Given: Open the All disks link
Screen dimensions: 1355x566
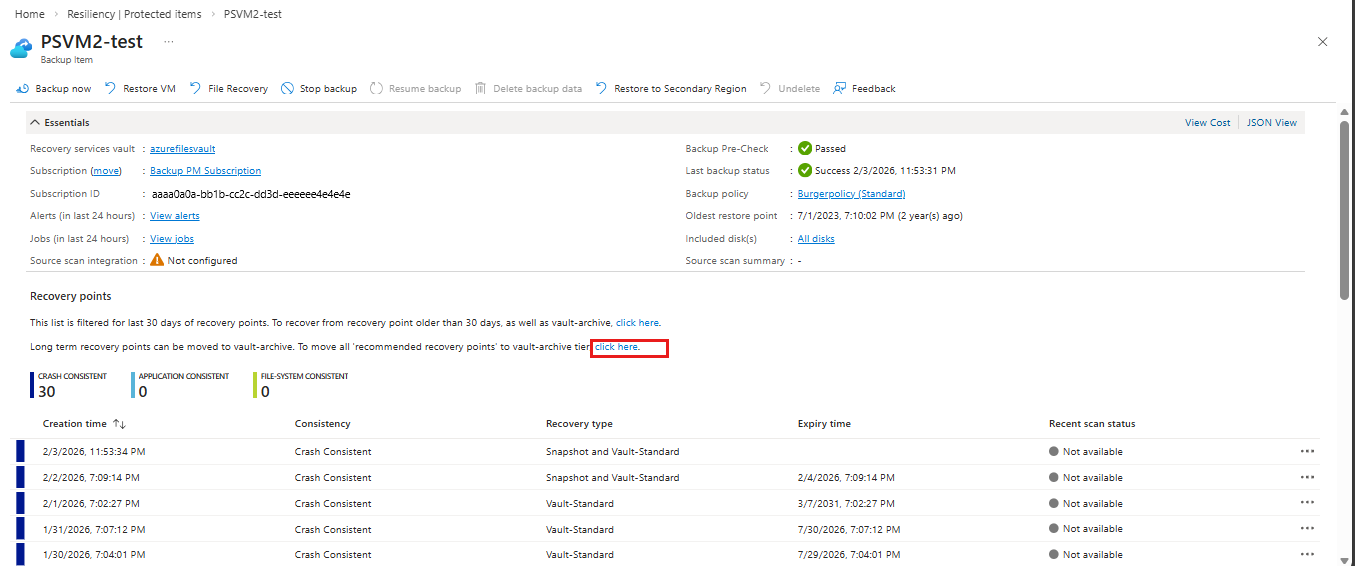Looking at the screenshot, I should (x=816, y=239).
